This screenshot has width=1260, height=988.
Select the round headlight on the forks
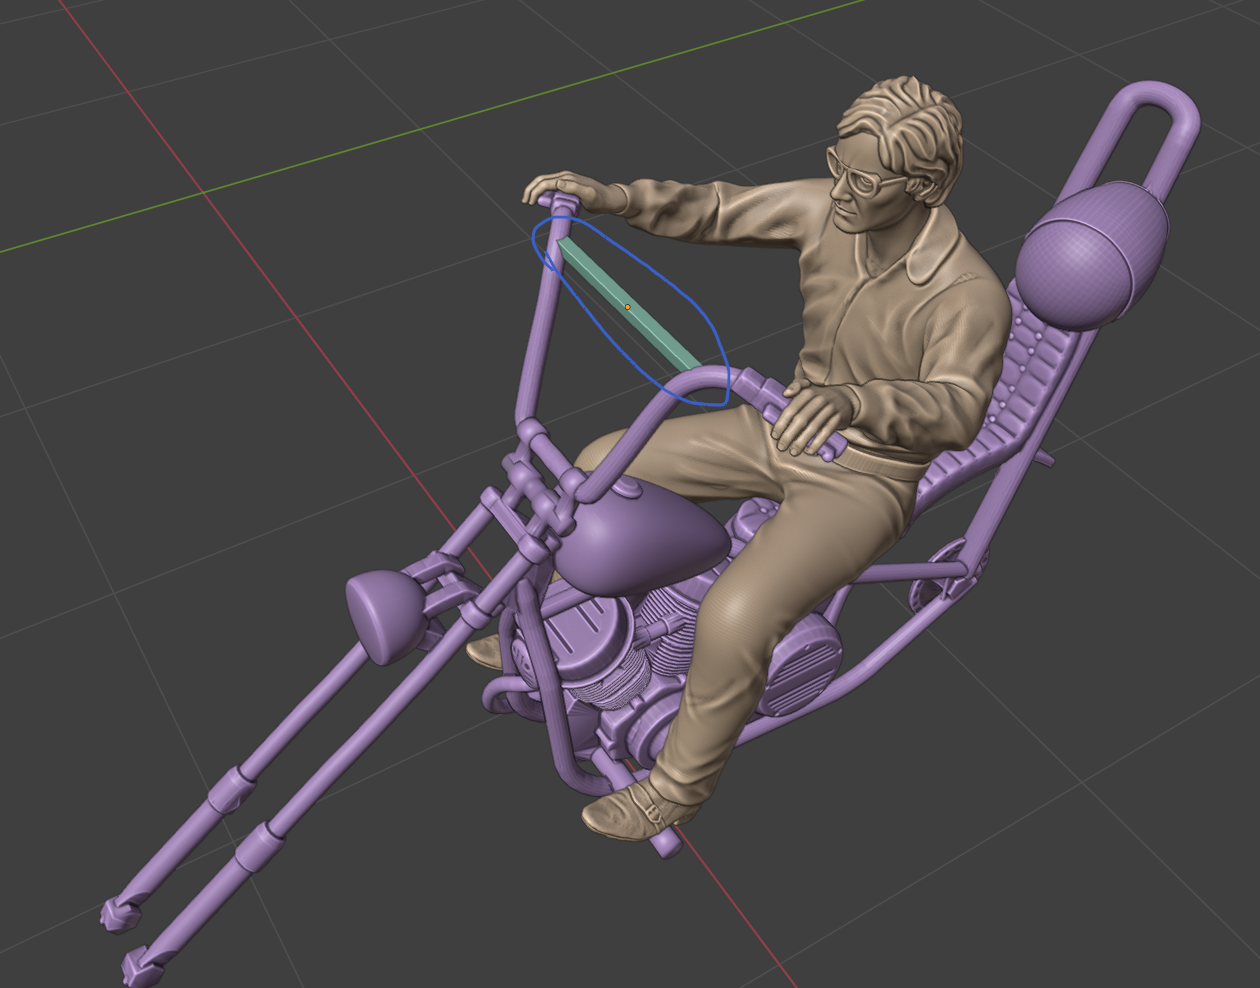[x=384, y=615]
